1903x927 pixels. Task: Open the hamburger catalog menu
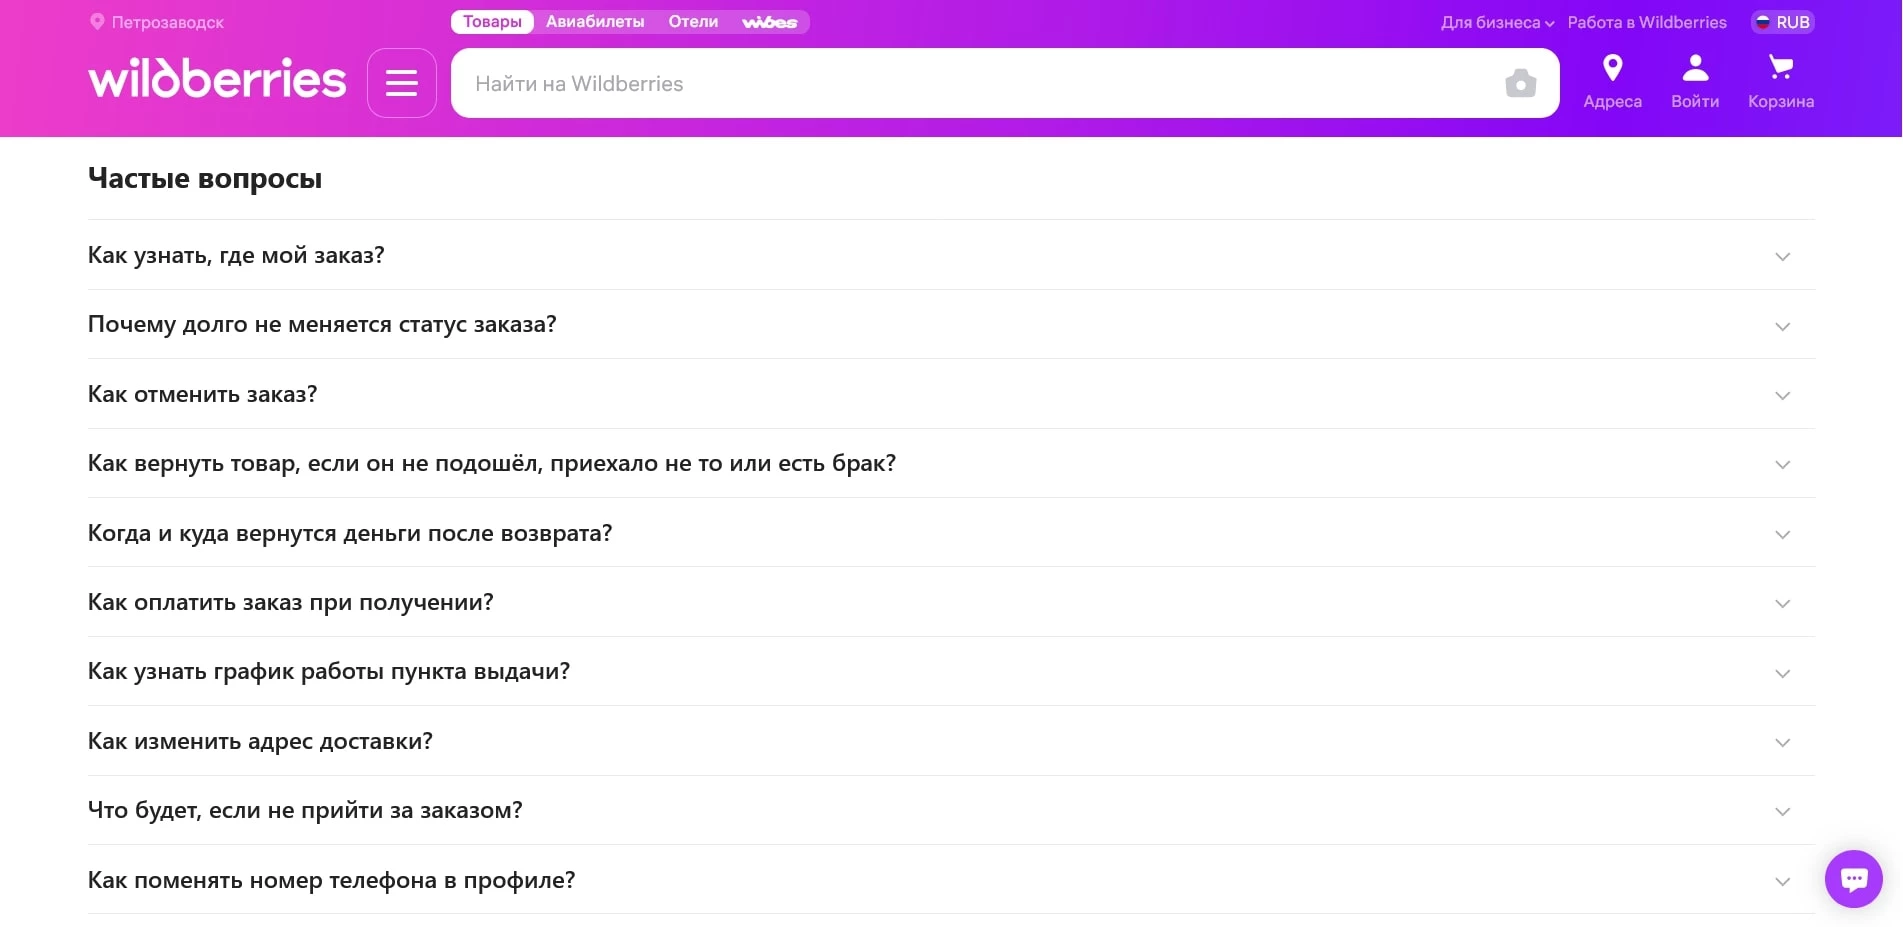(401, 83)
